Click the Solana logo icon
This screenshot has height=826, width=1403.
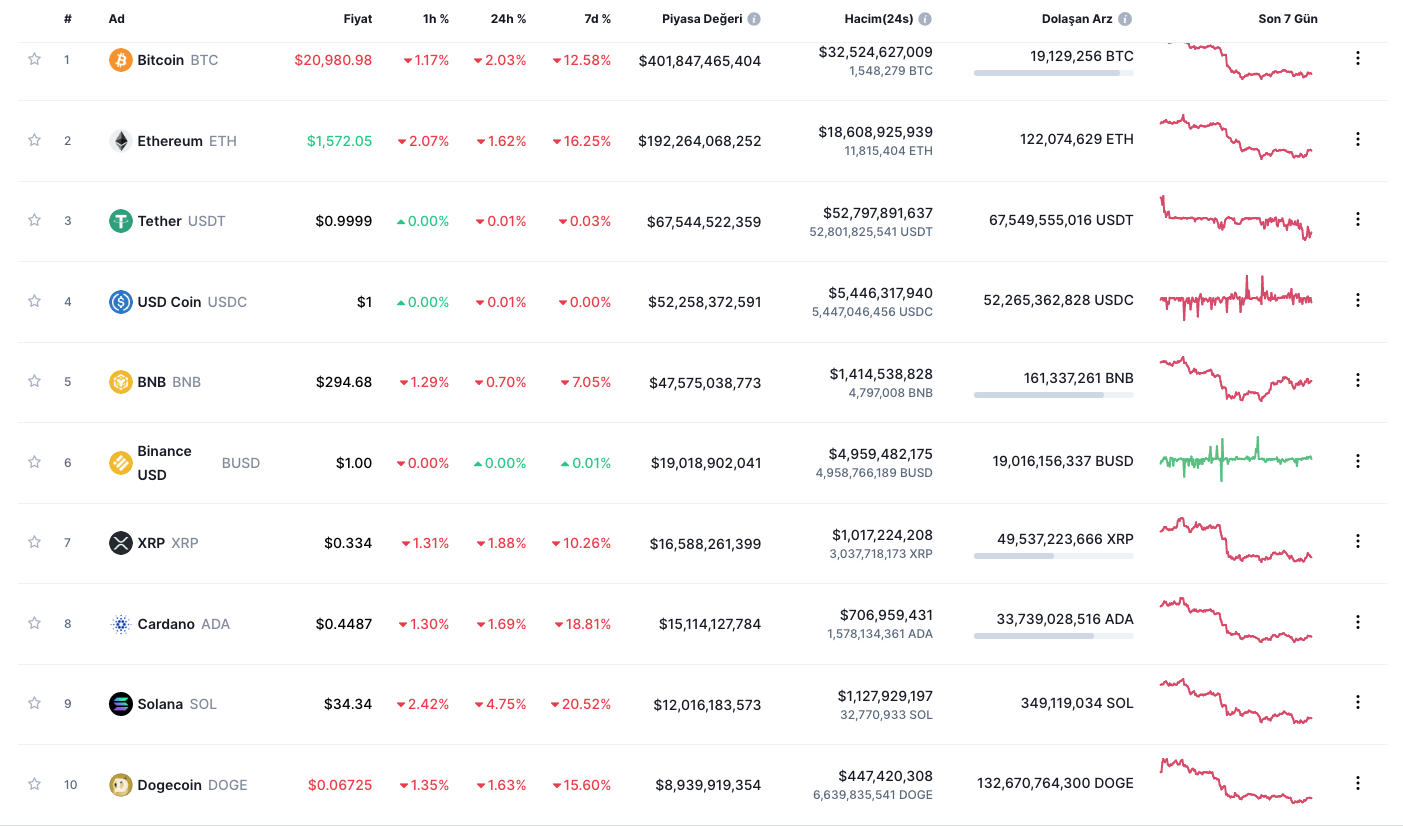[x=120, y=704]
